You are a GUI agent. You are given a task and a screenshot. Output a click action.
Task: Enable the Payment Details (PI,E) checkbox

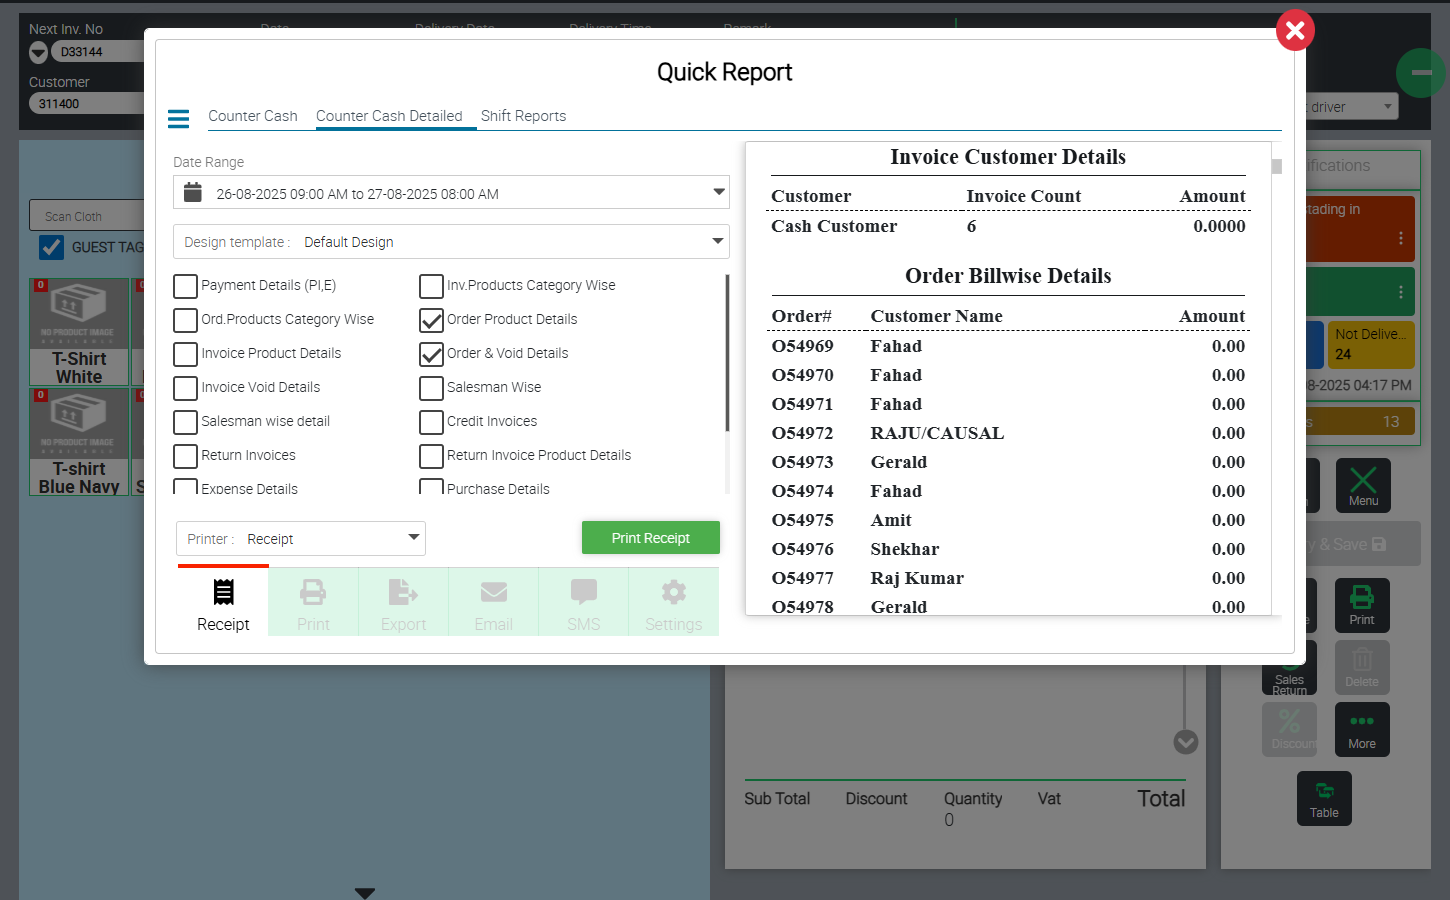[x=185, y=286]
